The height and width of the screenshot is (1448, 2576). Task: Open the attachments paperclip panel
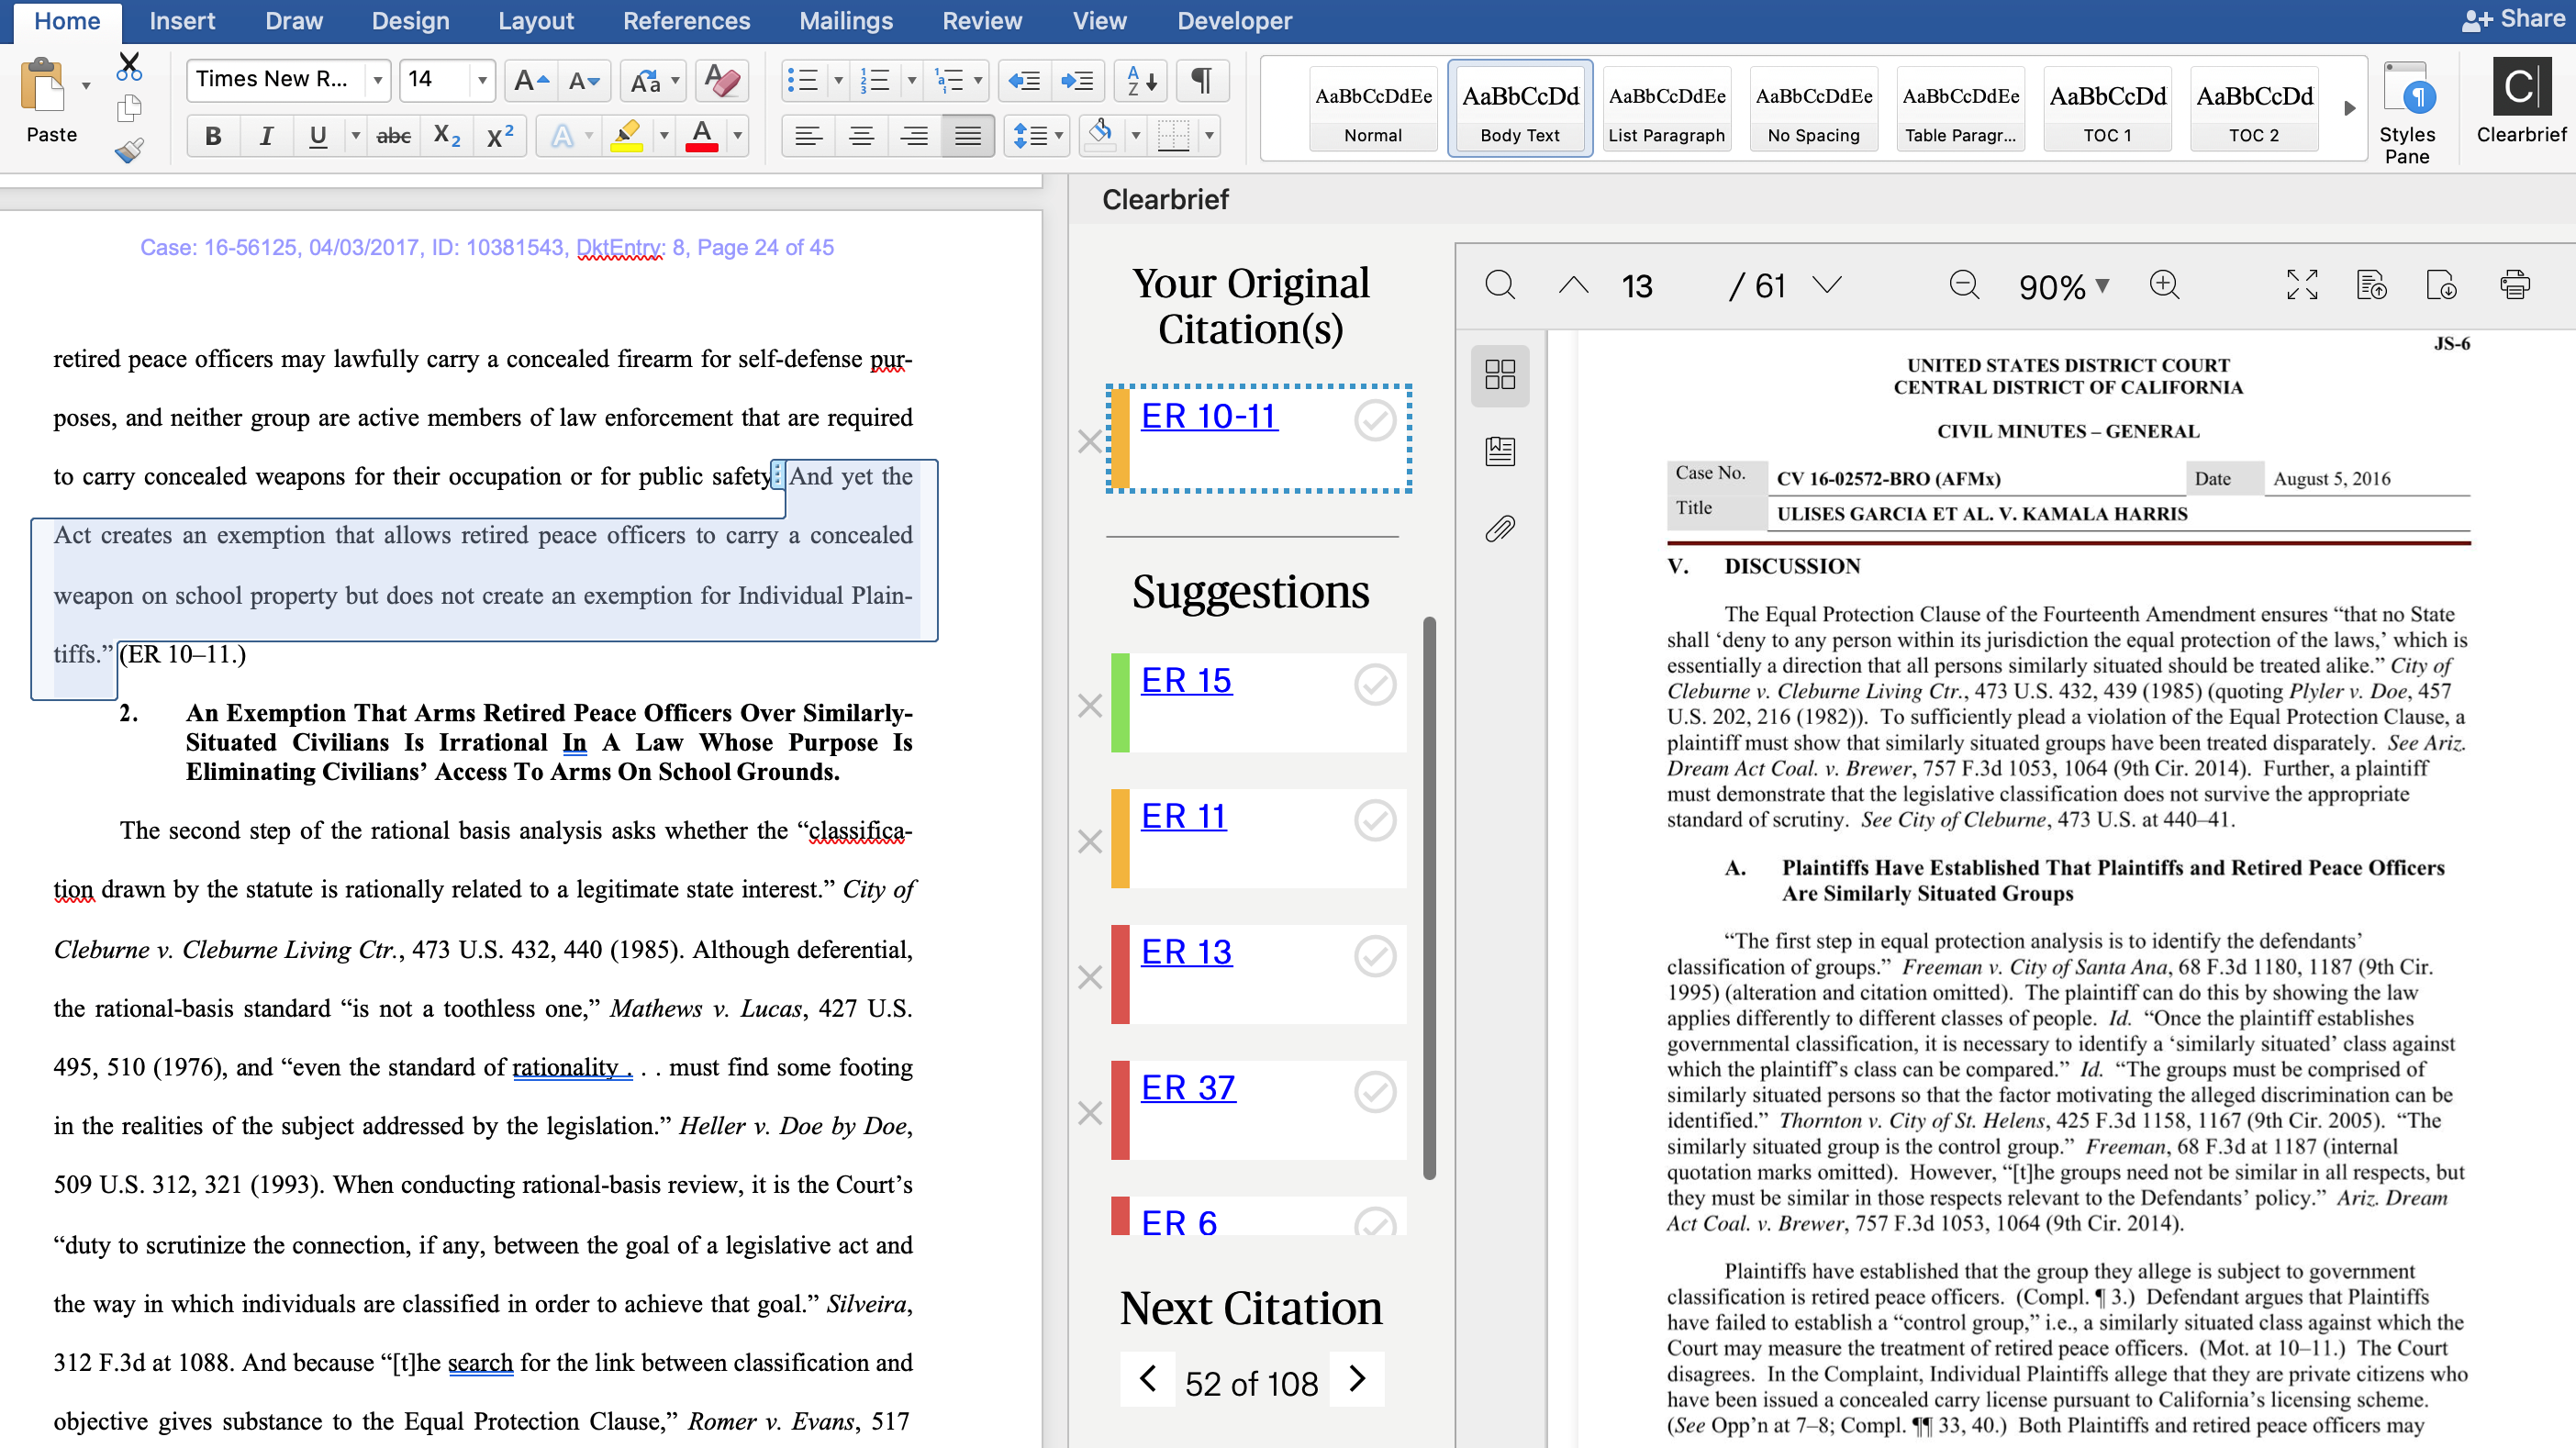pyautogui.click(x=1500, y=528)
